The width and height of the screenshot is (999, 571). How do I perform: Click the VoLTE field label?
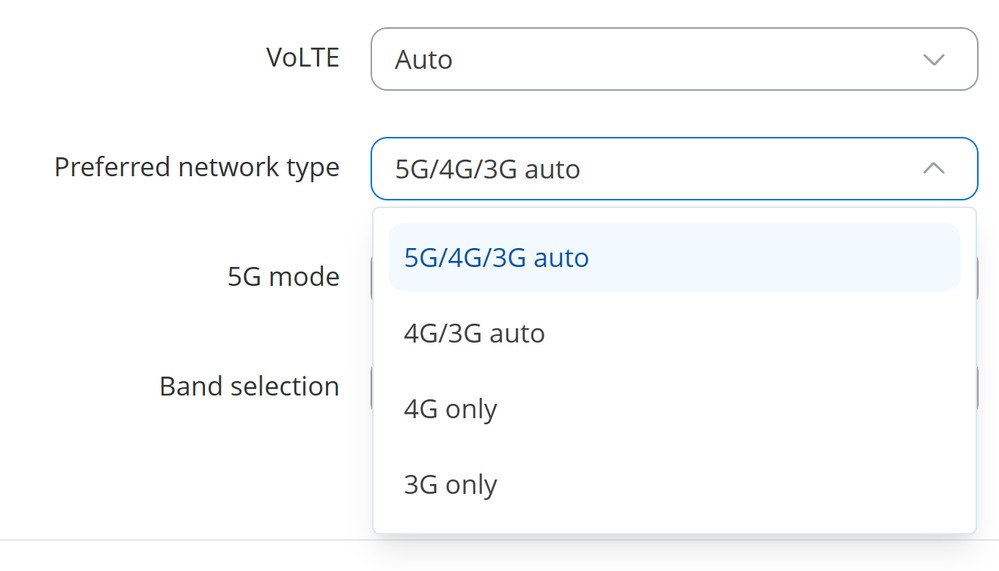pyautogui.click(x=303, y=58)
